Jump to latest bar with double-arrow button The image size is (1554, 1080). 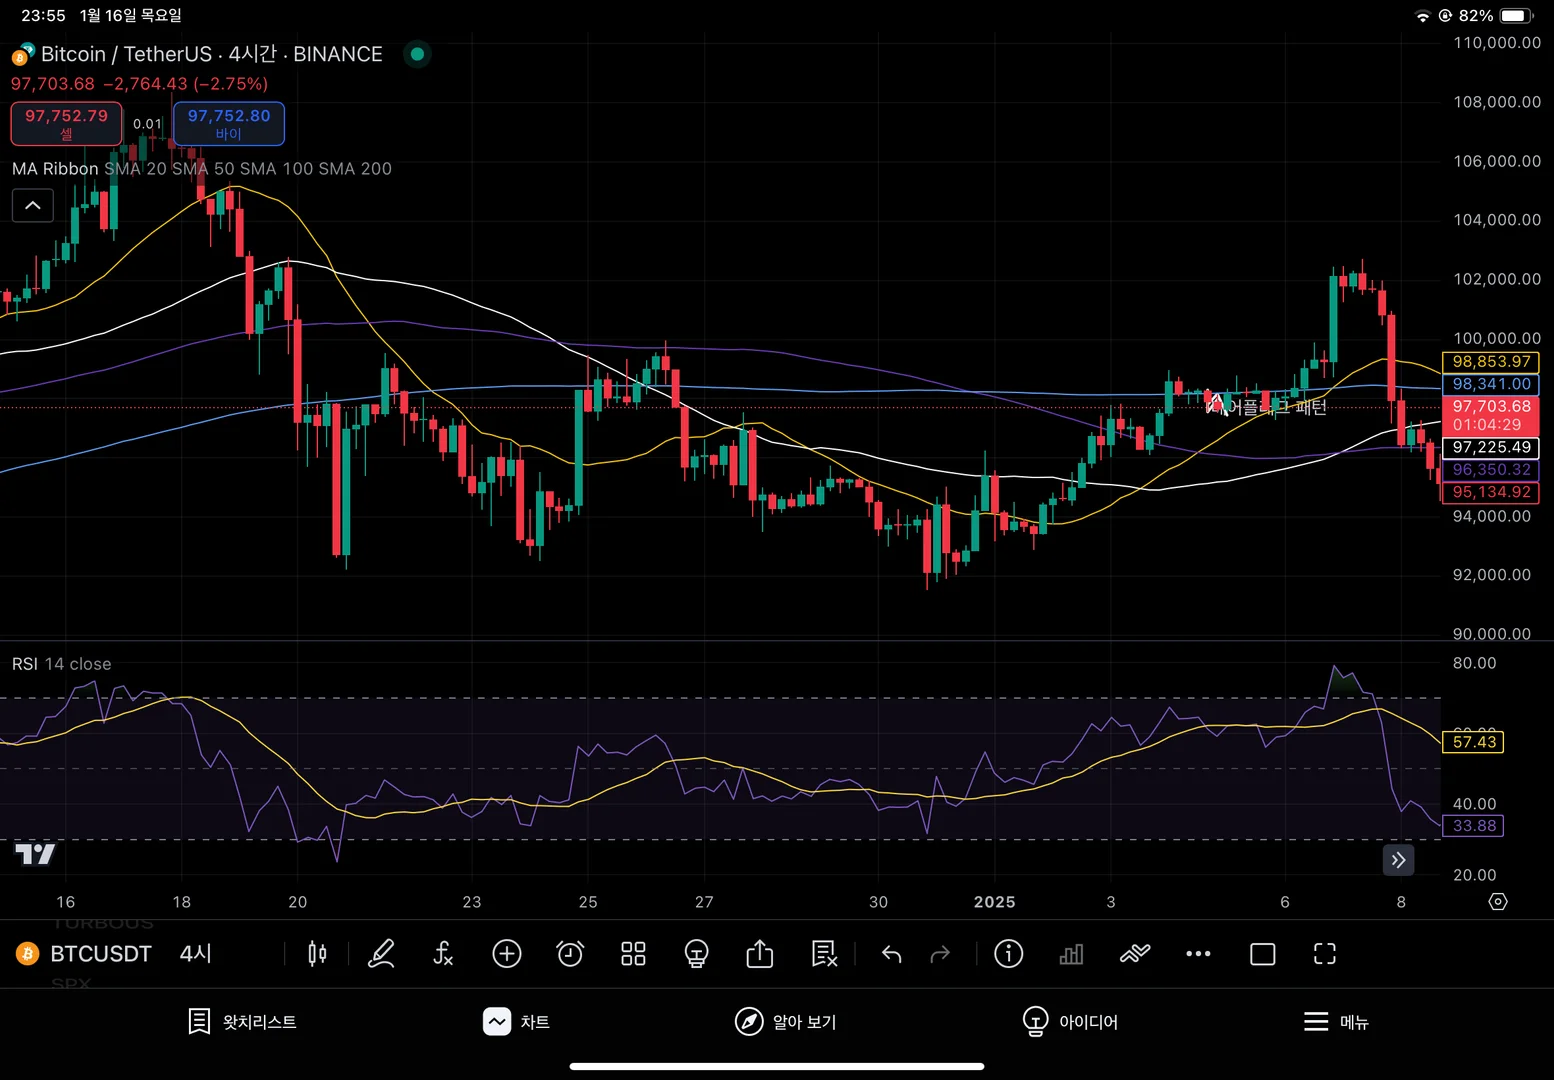(x=1398, y=860)
